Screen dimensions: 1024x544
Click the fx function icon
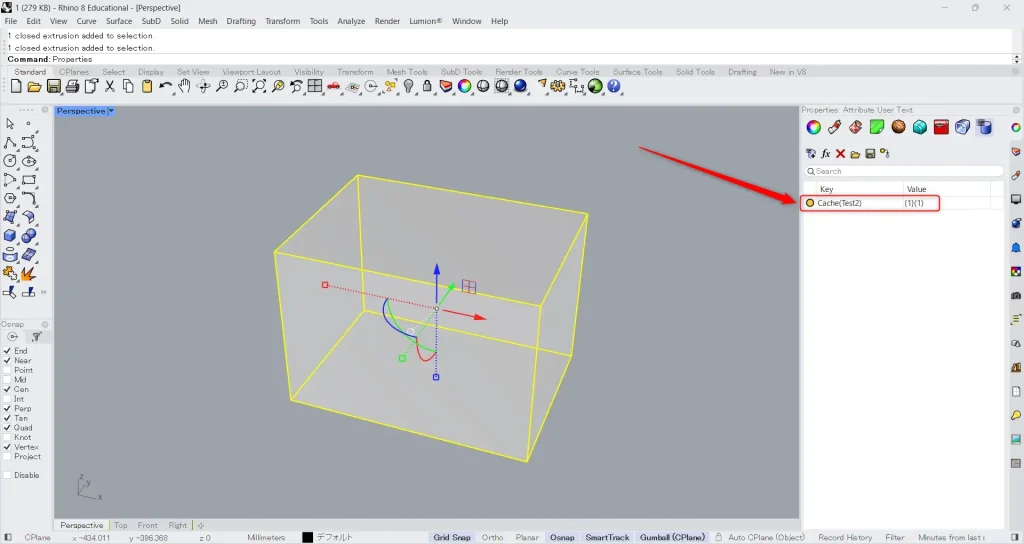coord(826,154)
